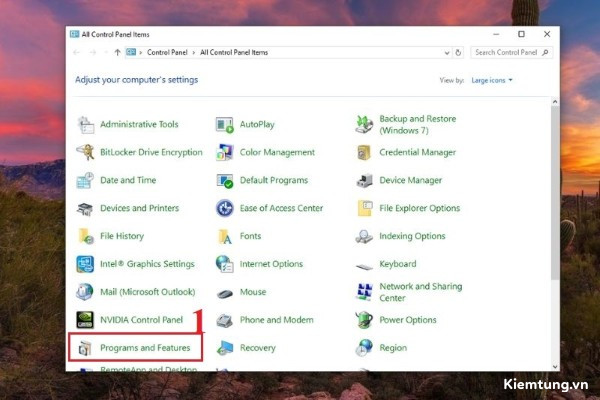Click the breadcrumb arrow after Control Panel
600x400 pixels.
[194, 52]
